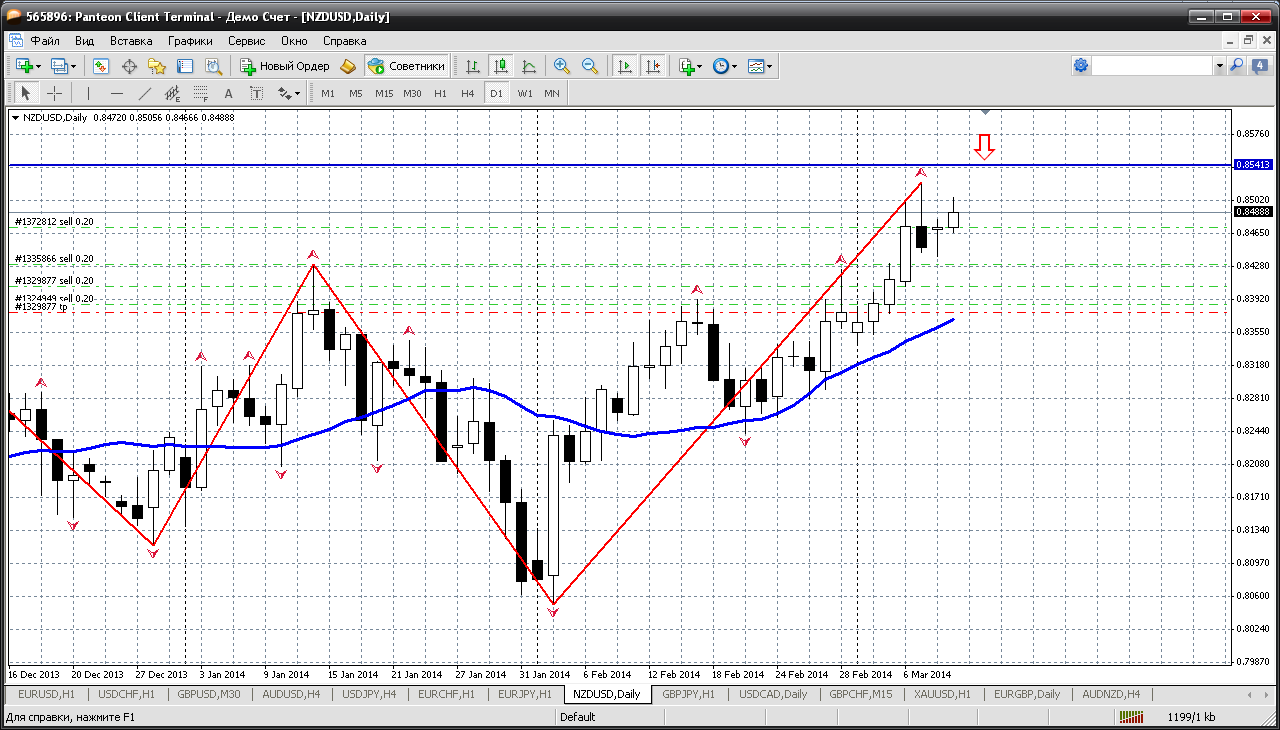Viewport: 1280px width, 730px height.
Task: Click the connection status bars indicator
Action: (1132, 717)
